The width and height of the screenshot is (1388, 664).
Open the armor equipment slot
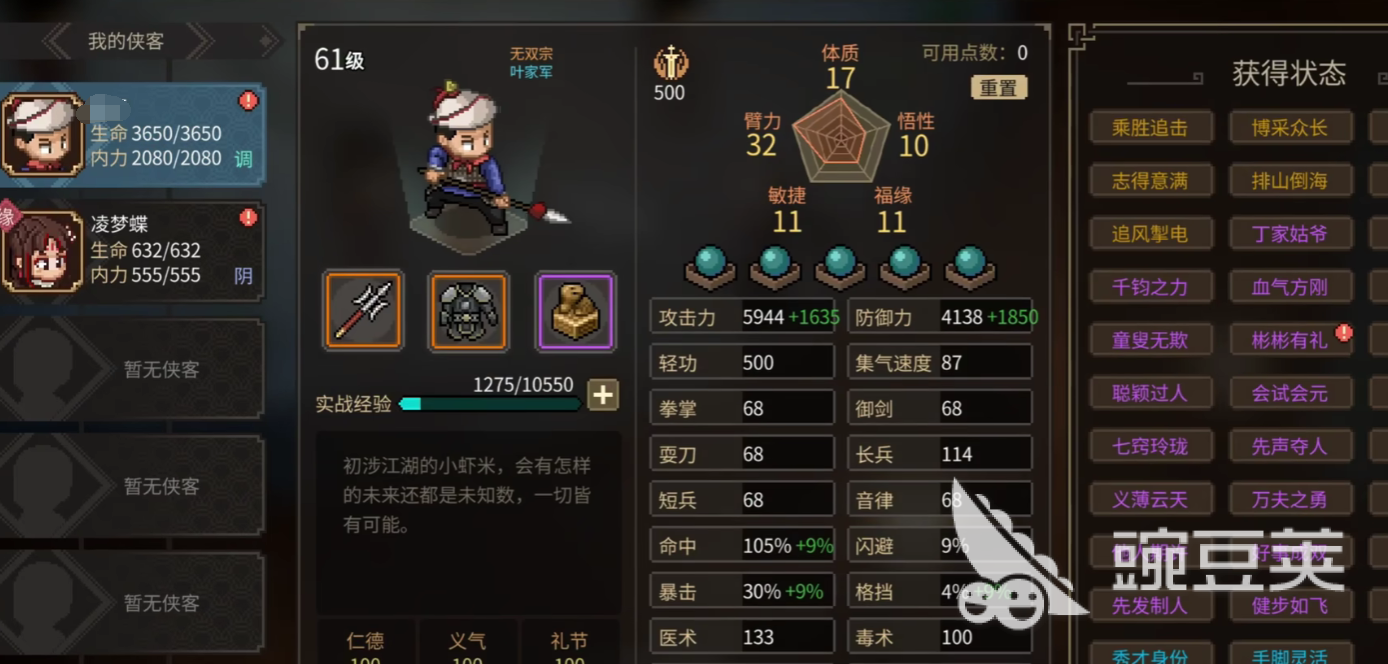pyautogui.click(x=469, y=311)
